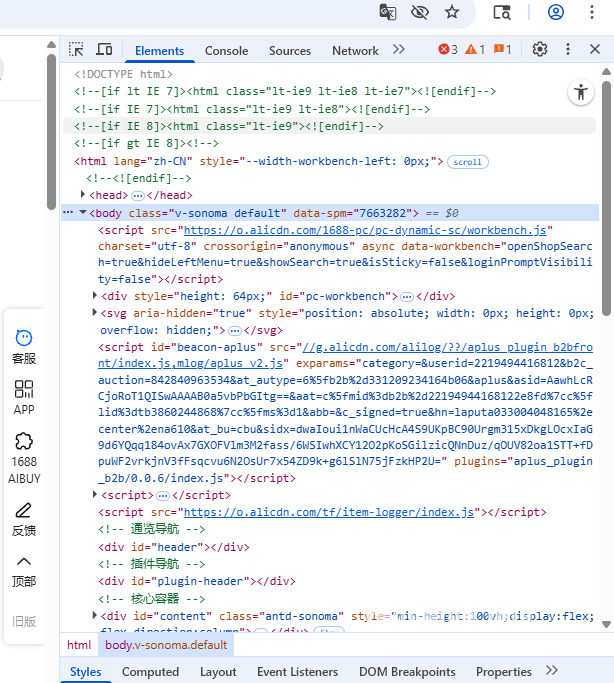Click ellipsis inside the svg element
Image resolution: width=614 pixels, height=683 pixels.
tap(235, 331)
